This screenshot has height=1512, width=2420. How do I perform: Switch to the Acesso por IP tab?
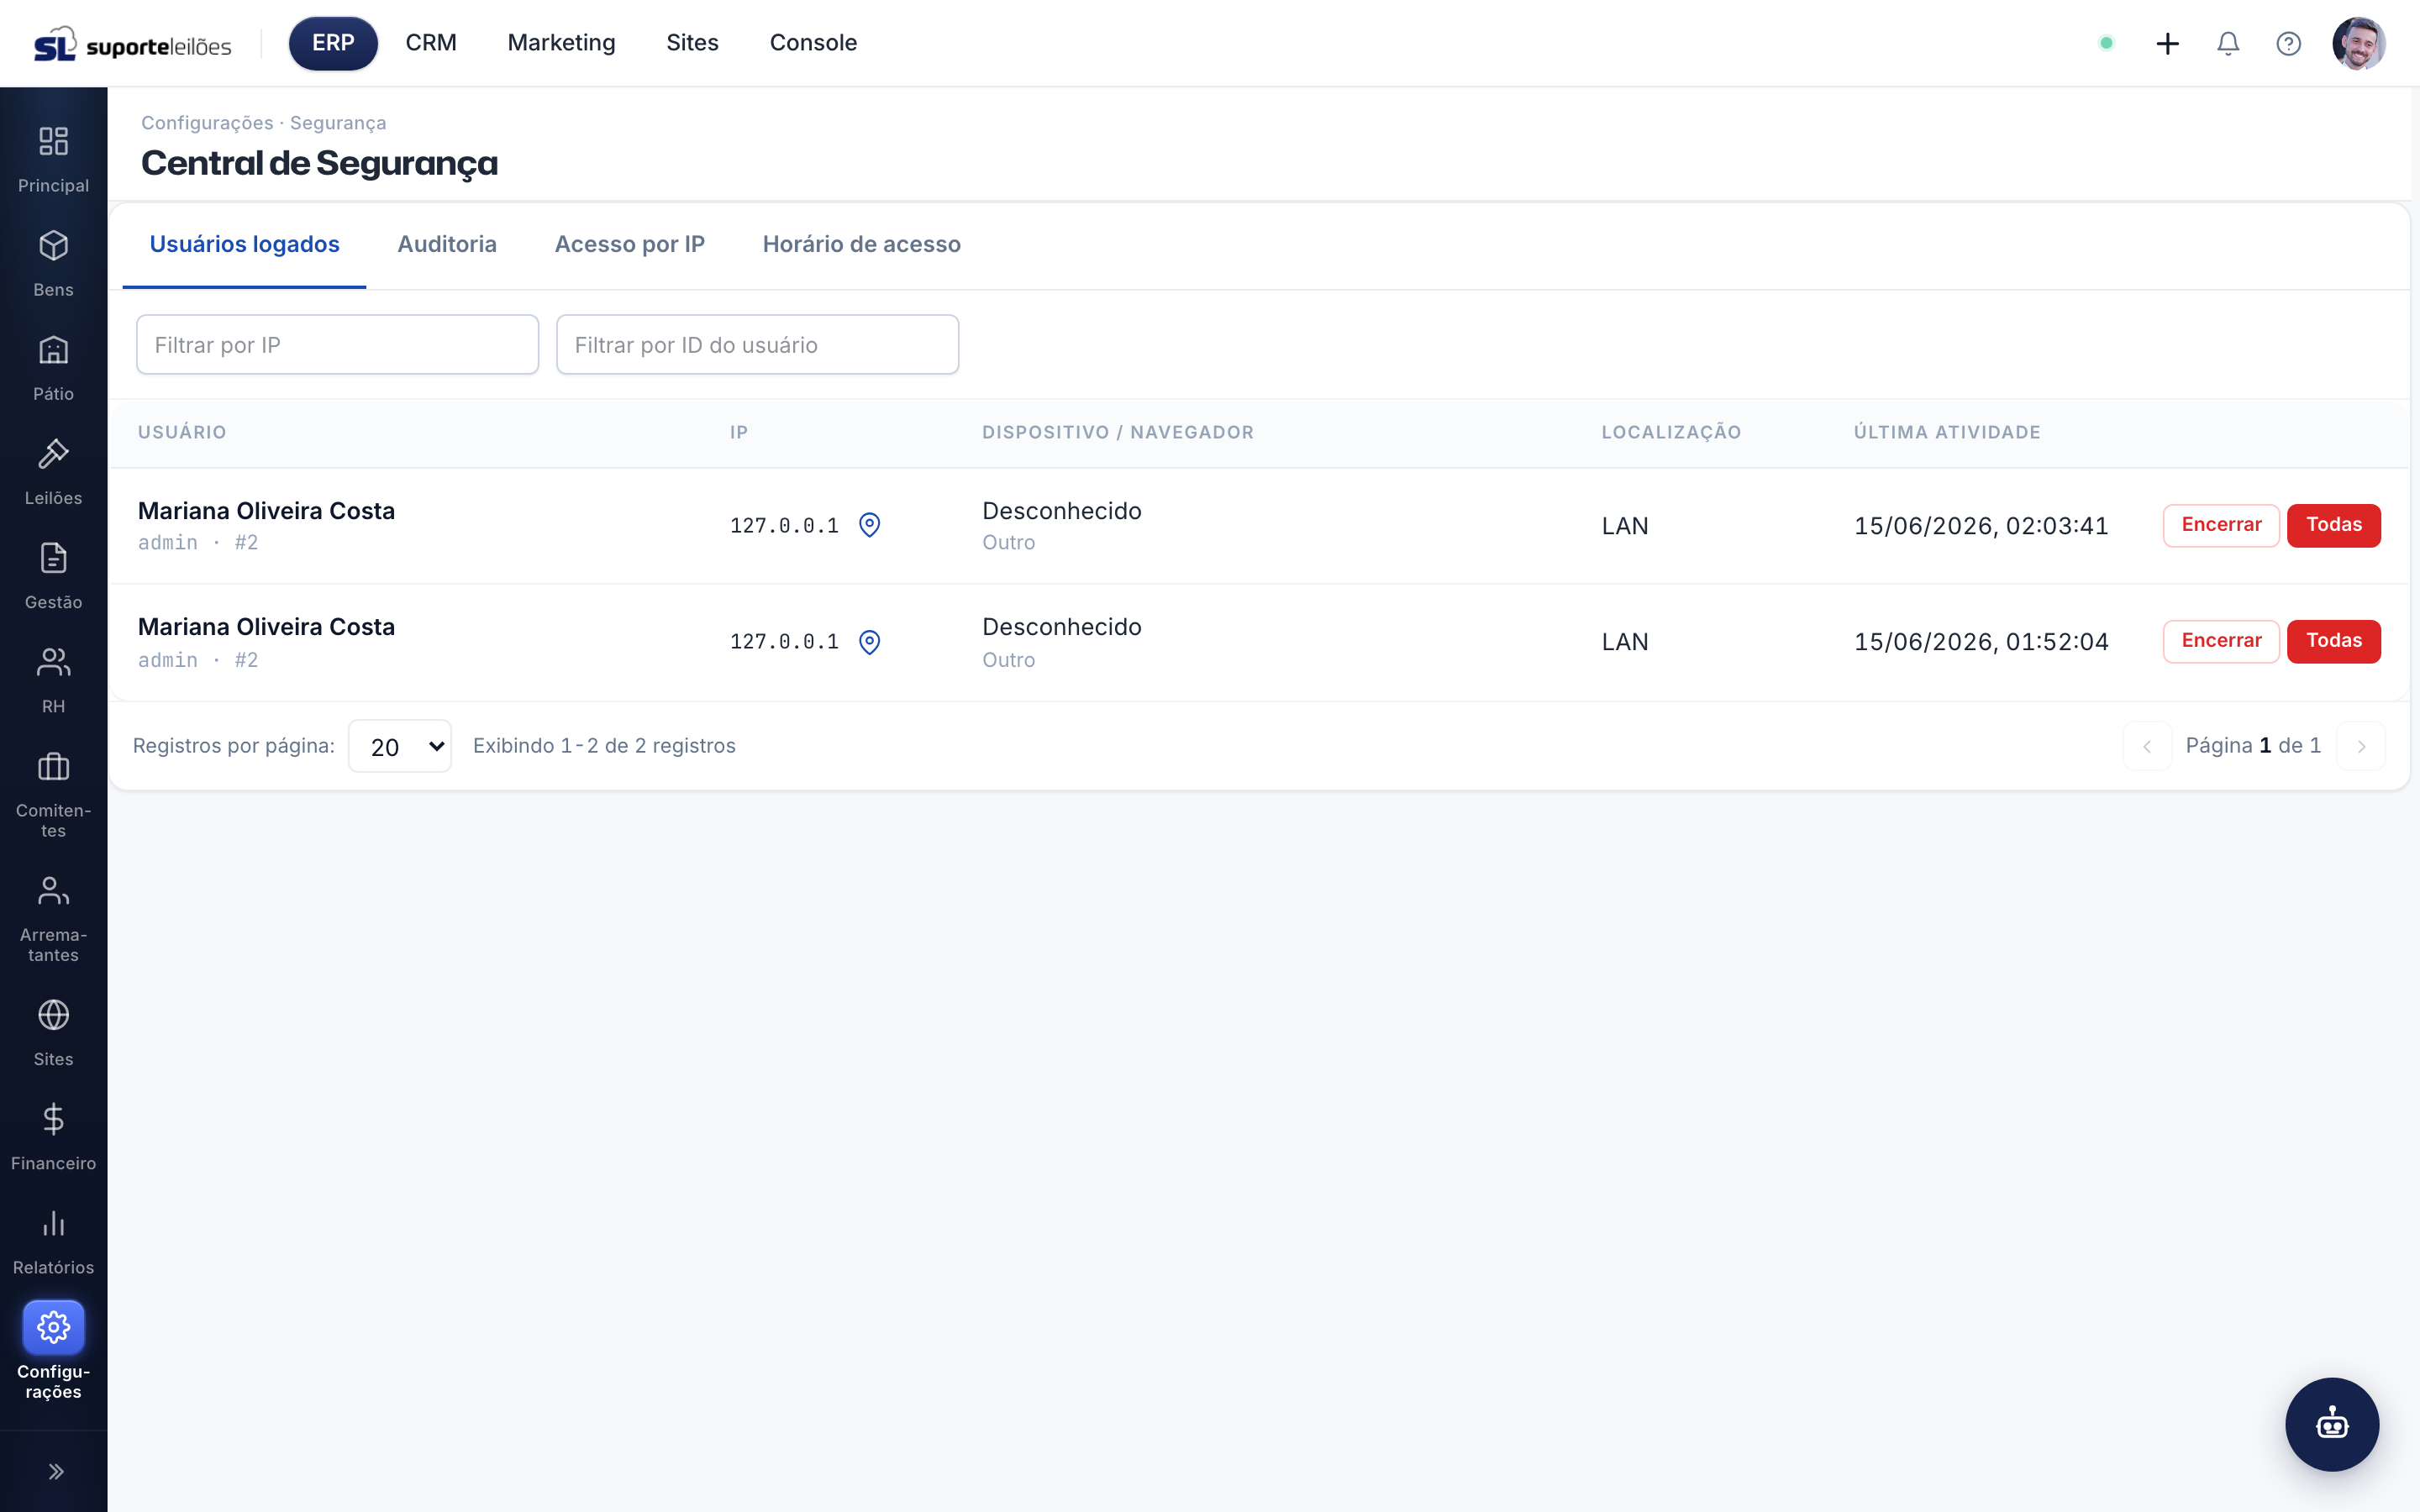pos(629,244)
